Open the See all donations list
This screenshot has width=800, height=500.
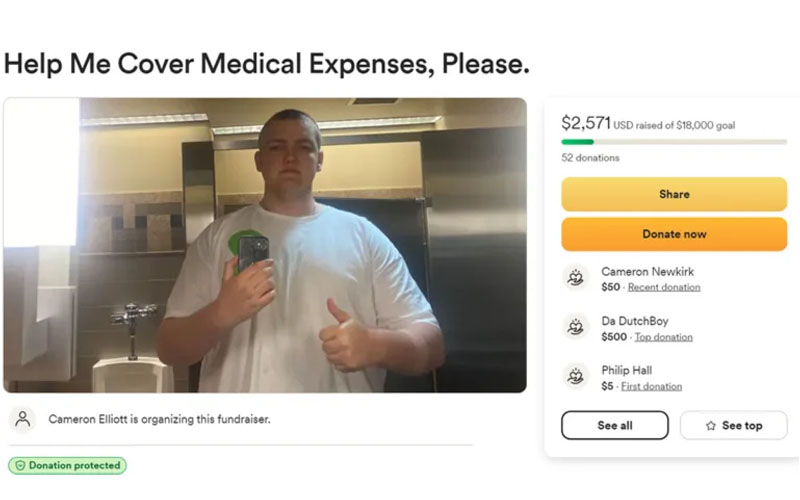click(615, 425)
